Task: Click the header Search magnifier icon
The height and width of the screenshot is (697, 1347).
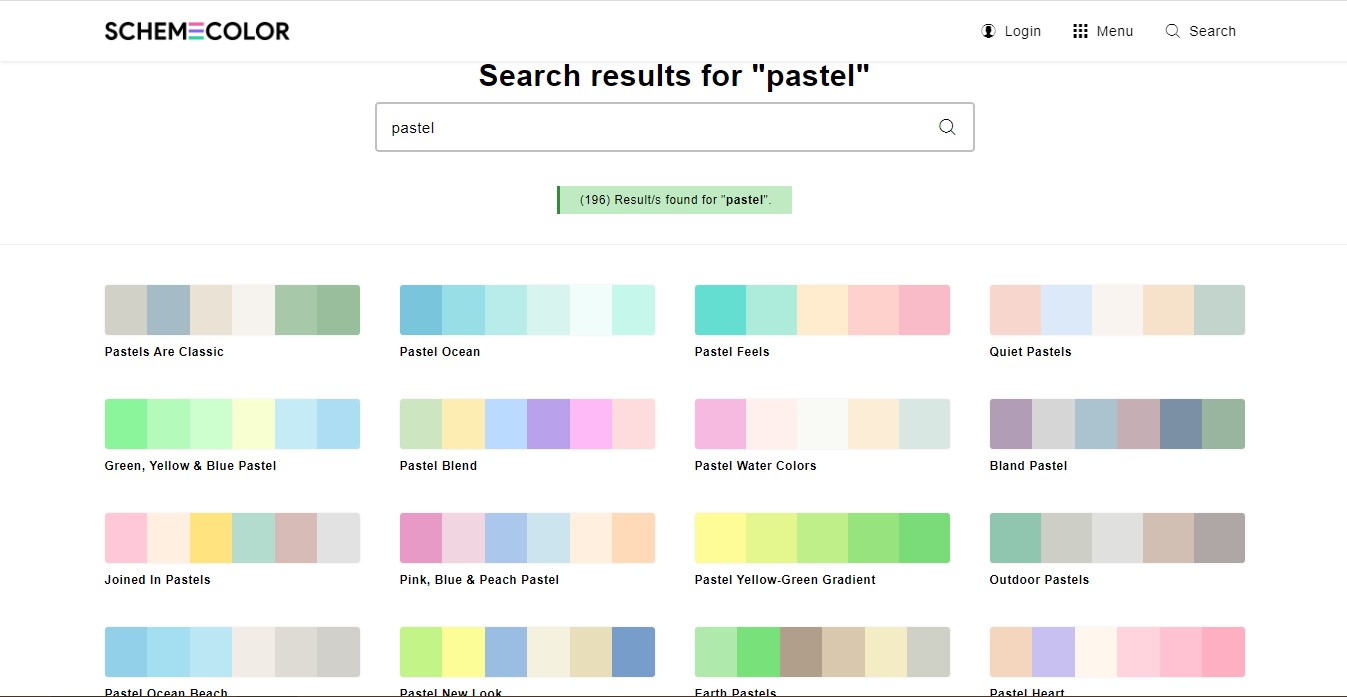Action: click(1173, 31)
